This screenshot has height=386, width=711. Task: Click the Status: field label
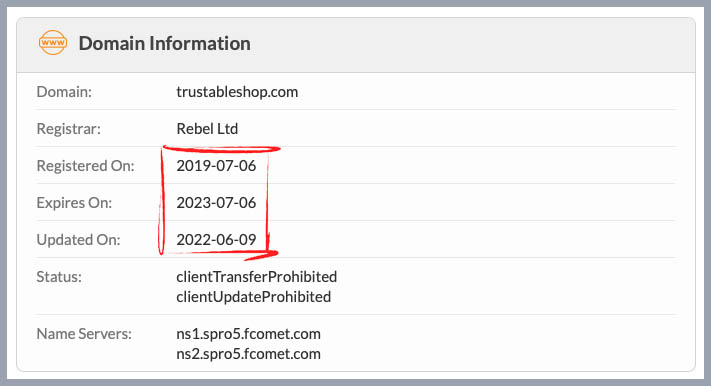[59, 277]
